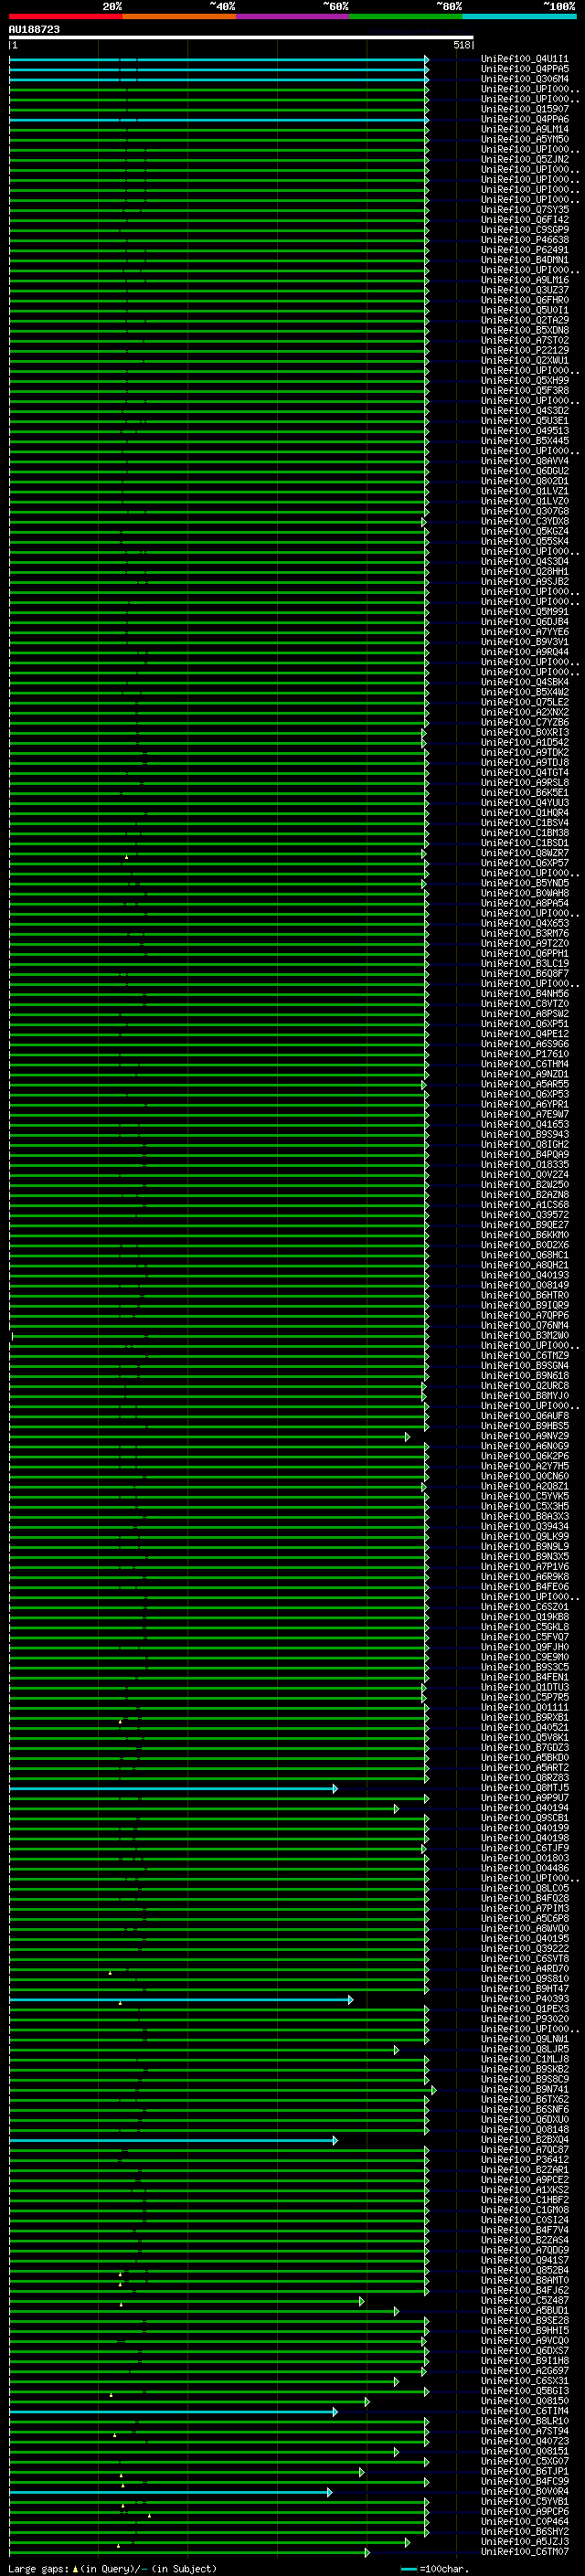Click label UniRef100_A9LM16
The width and height of the screenshot is (585, 2576).
coord(524,280)
